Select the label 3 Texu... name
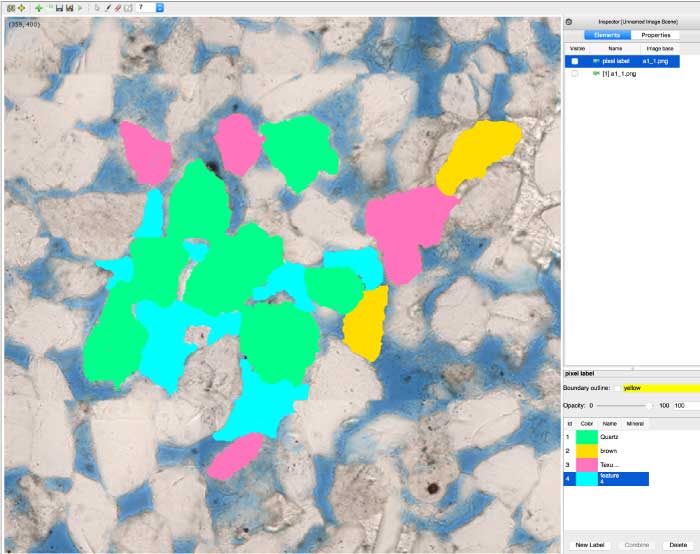Screen dimensions: 700x554 point(609,465)
